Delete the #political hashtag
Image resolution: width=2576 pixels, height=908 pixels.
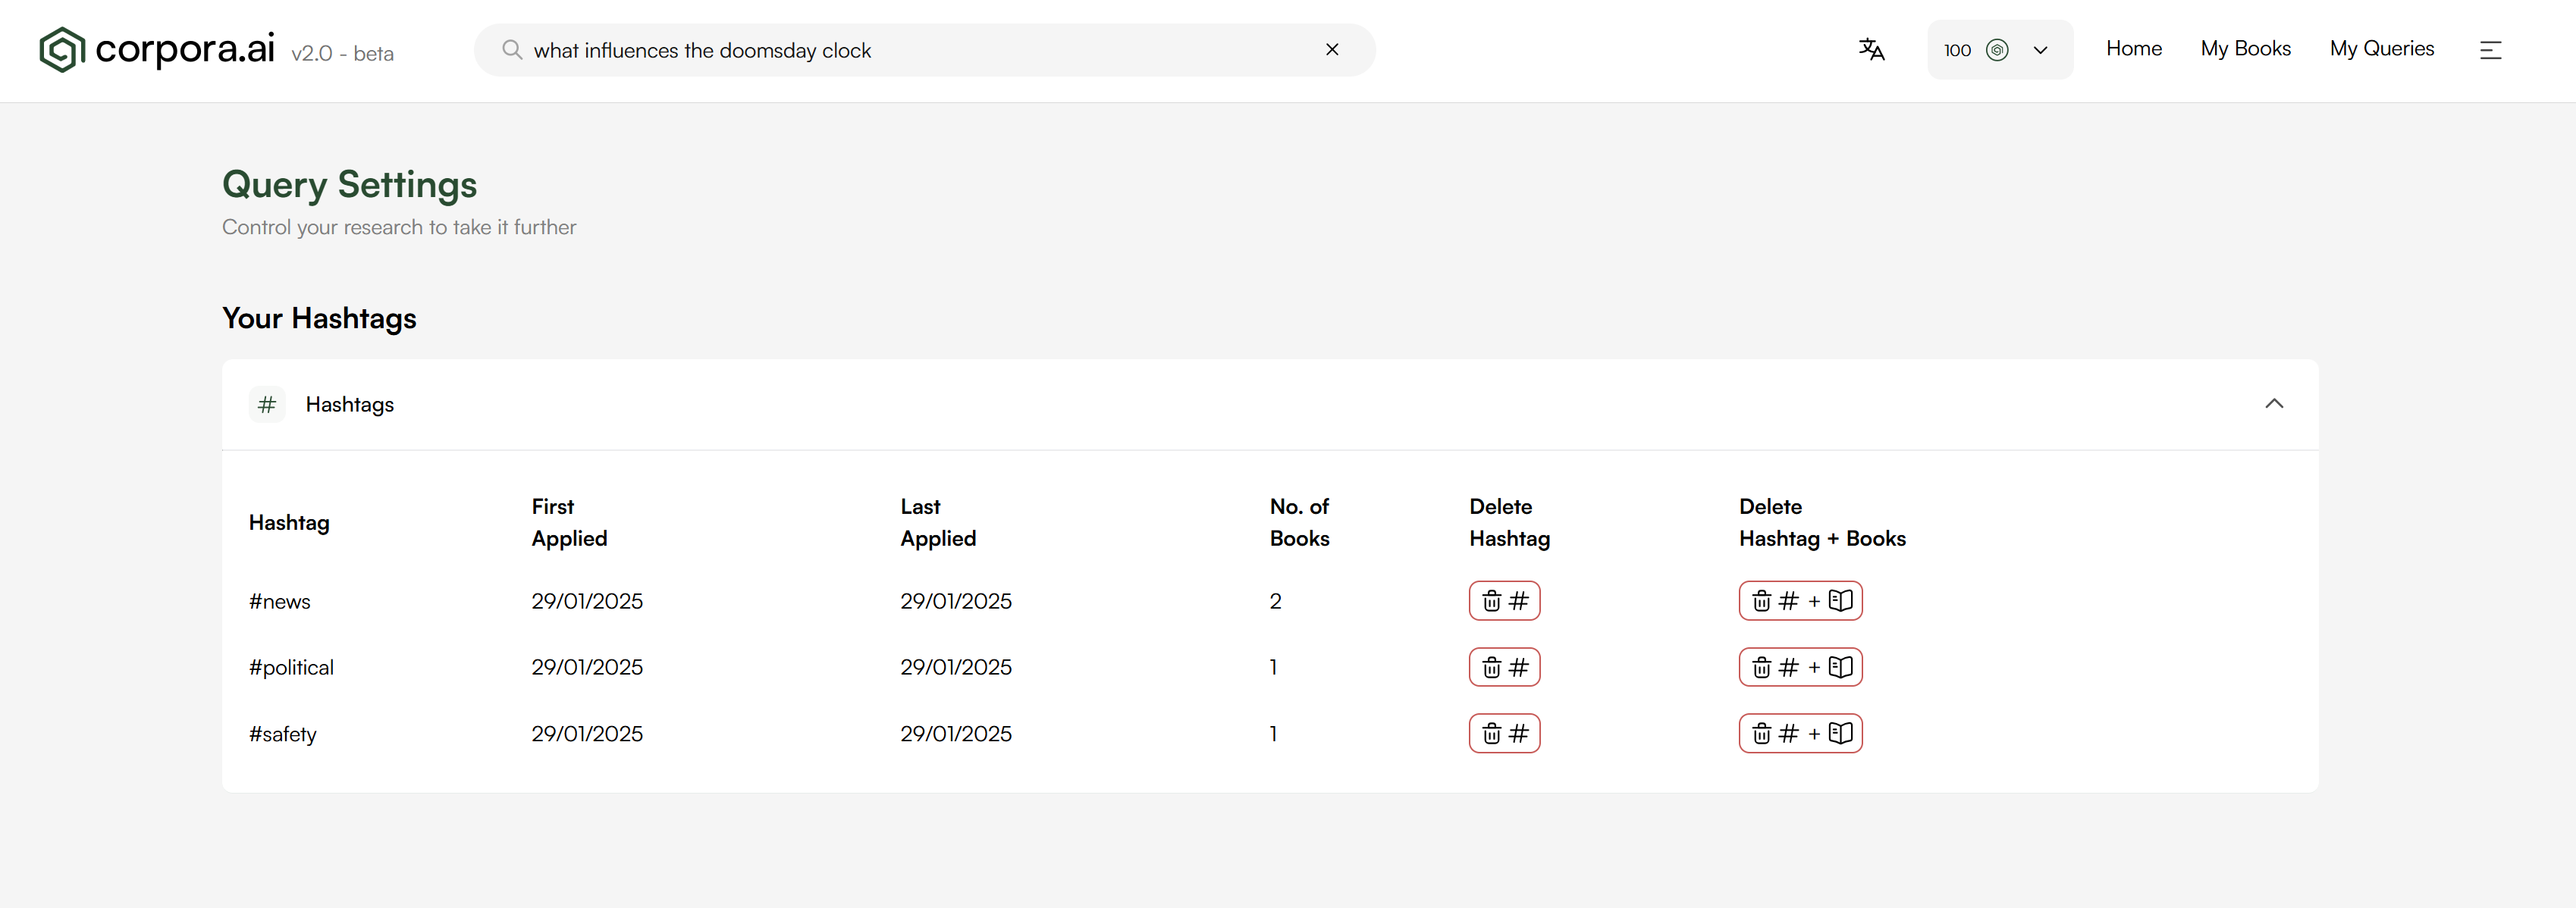point(1504,668)
